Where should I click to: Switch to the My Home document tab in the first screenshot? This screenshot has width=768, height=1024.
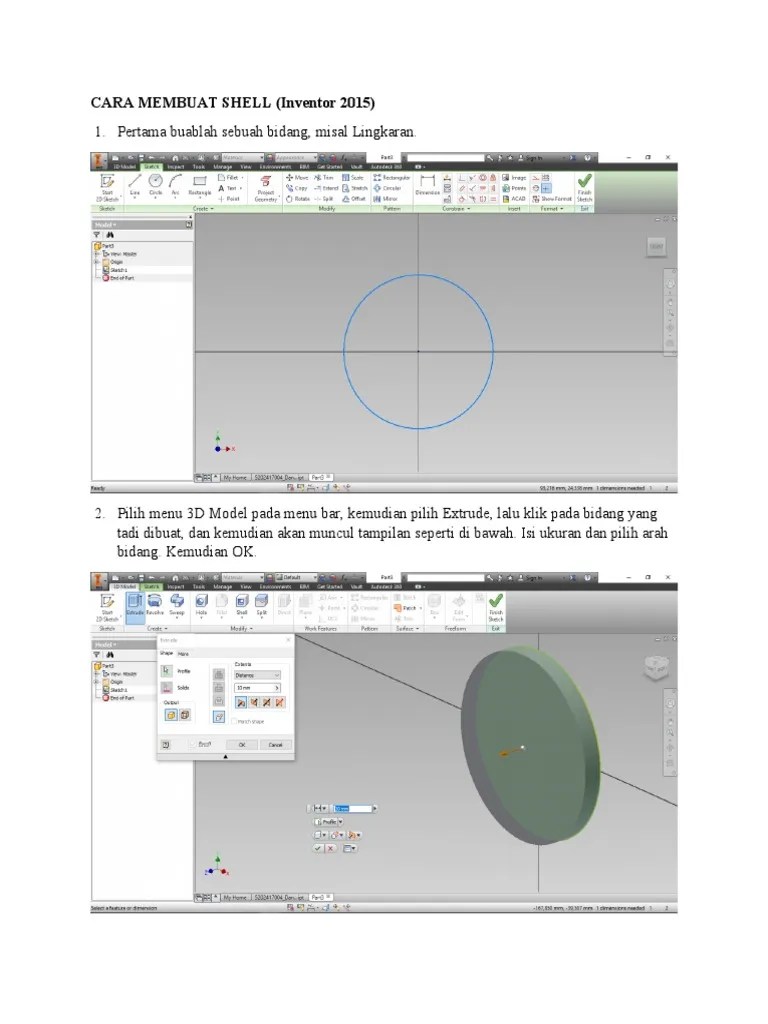point(235,478)
